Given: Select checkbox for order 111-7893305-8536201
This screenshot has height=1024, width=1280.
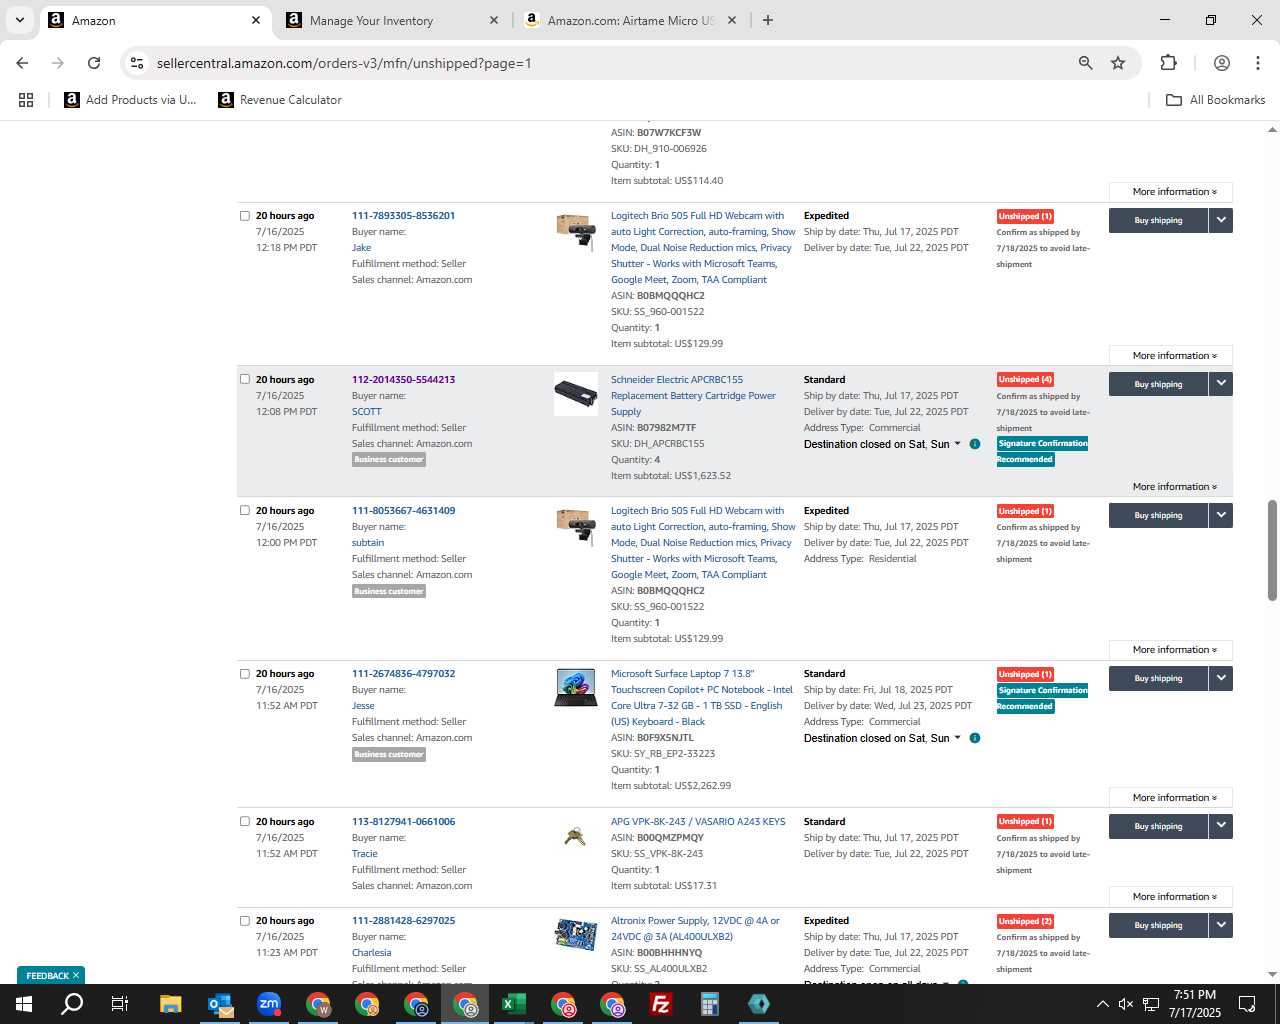Looking at the screenshot, I should [x=245, y=216].
